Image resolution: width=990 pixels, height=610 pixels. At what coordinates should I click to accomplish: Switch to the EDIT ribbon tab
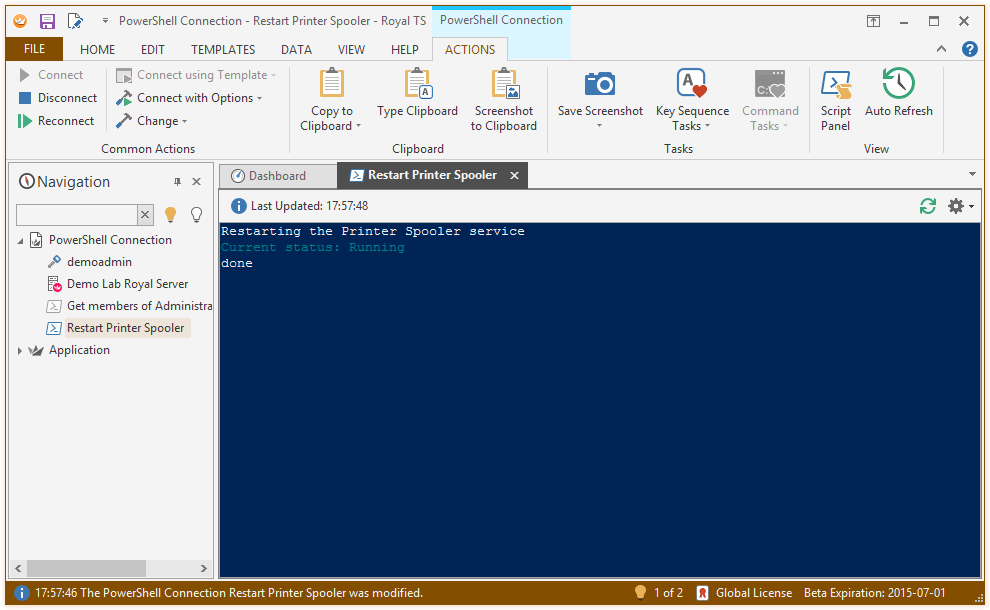(x=153, y=50)
